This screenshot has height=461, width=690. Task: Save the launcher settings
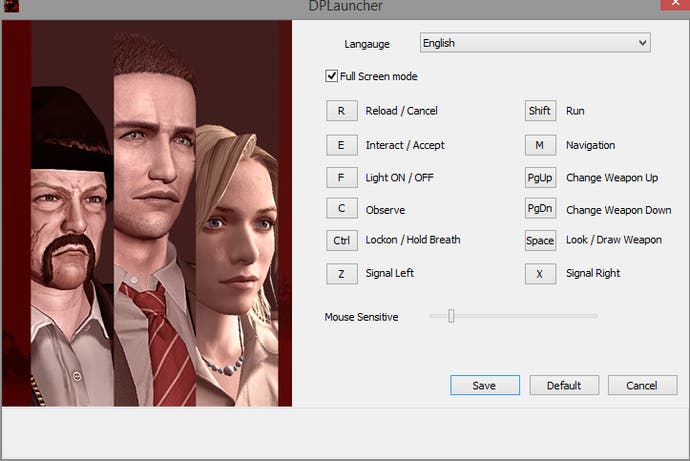pyautogui.click(x=484, y=385)
